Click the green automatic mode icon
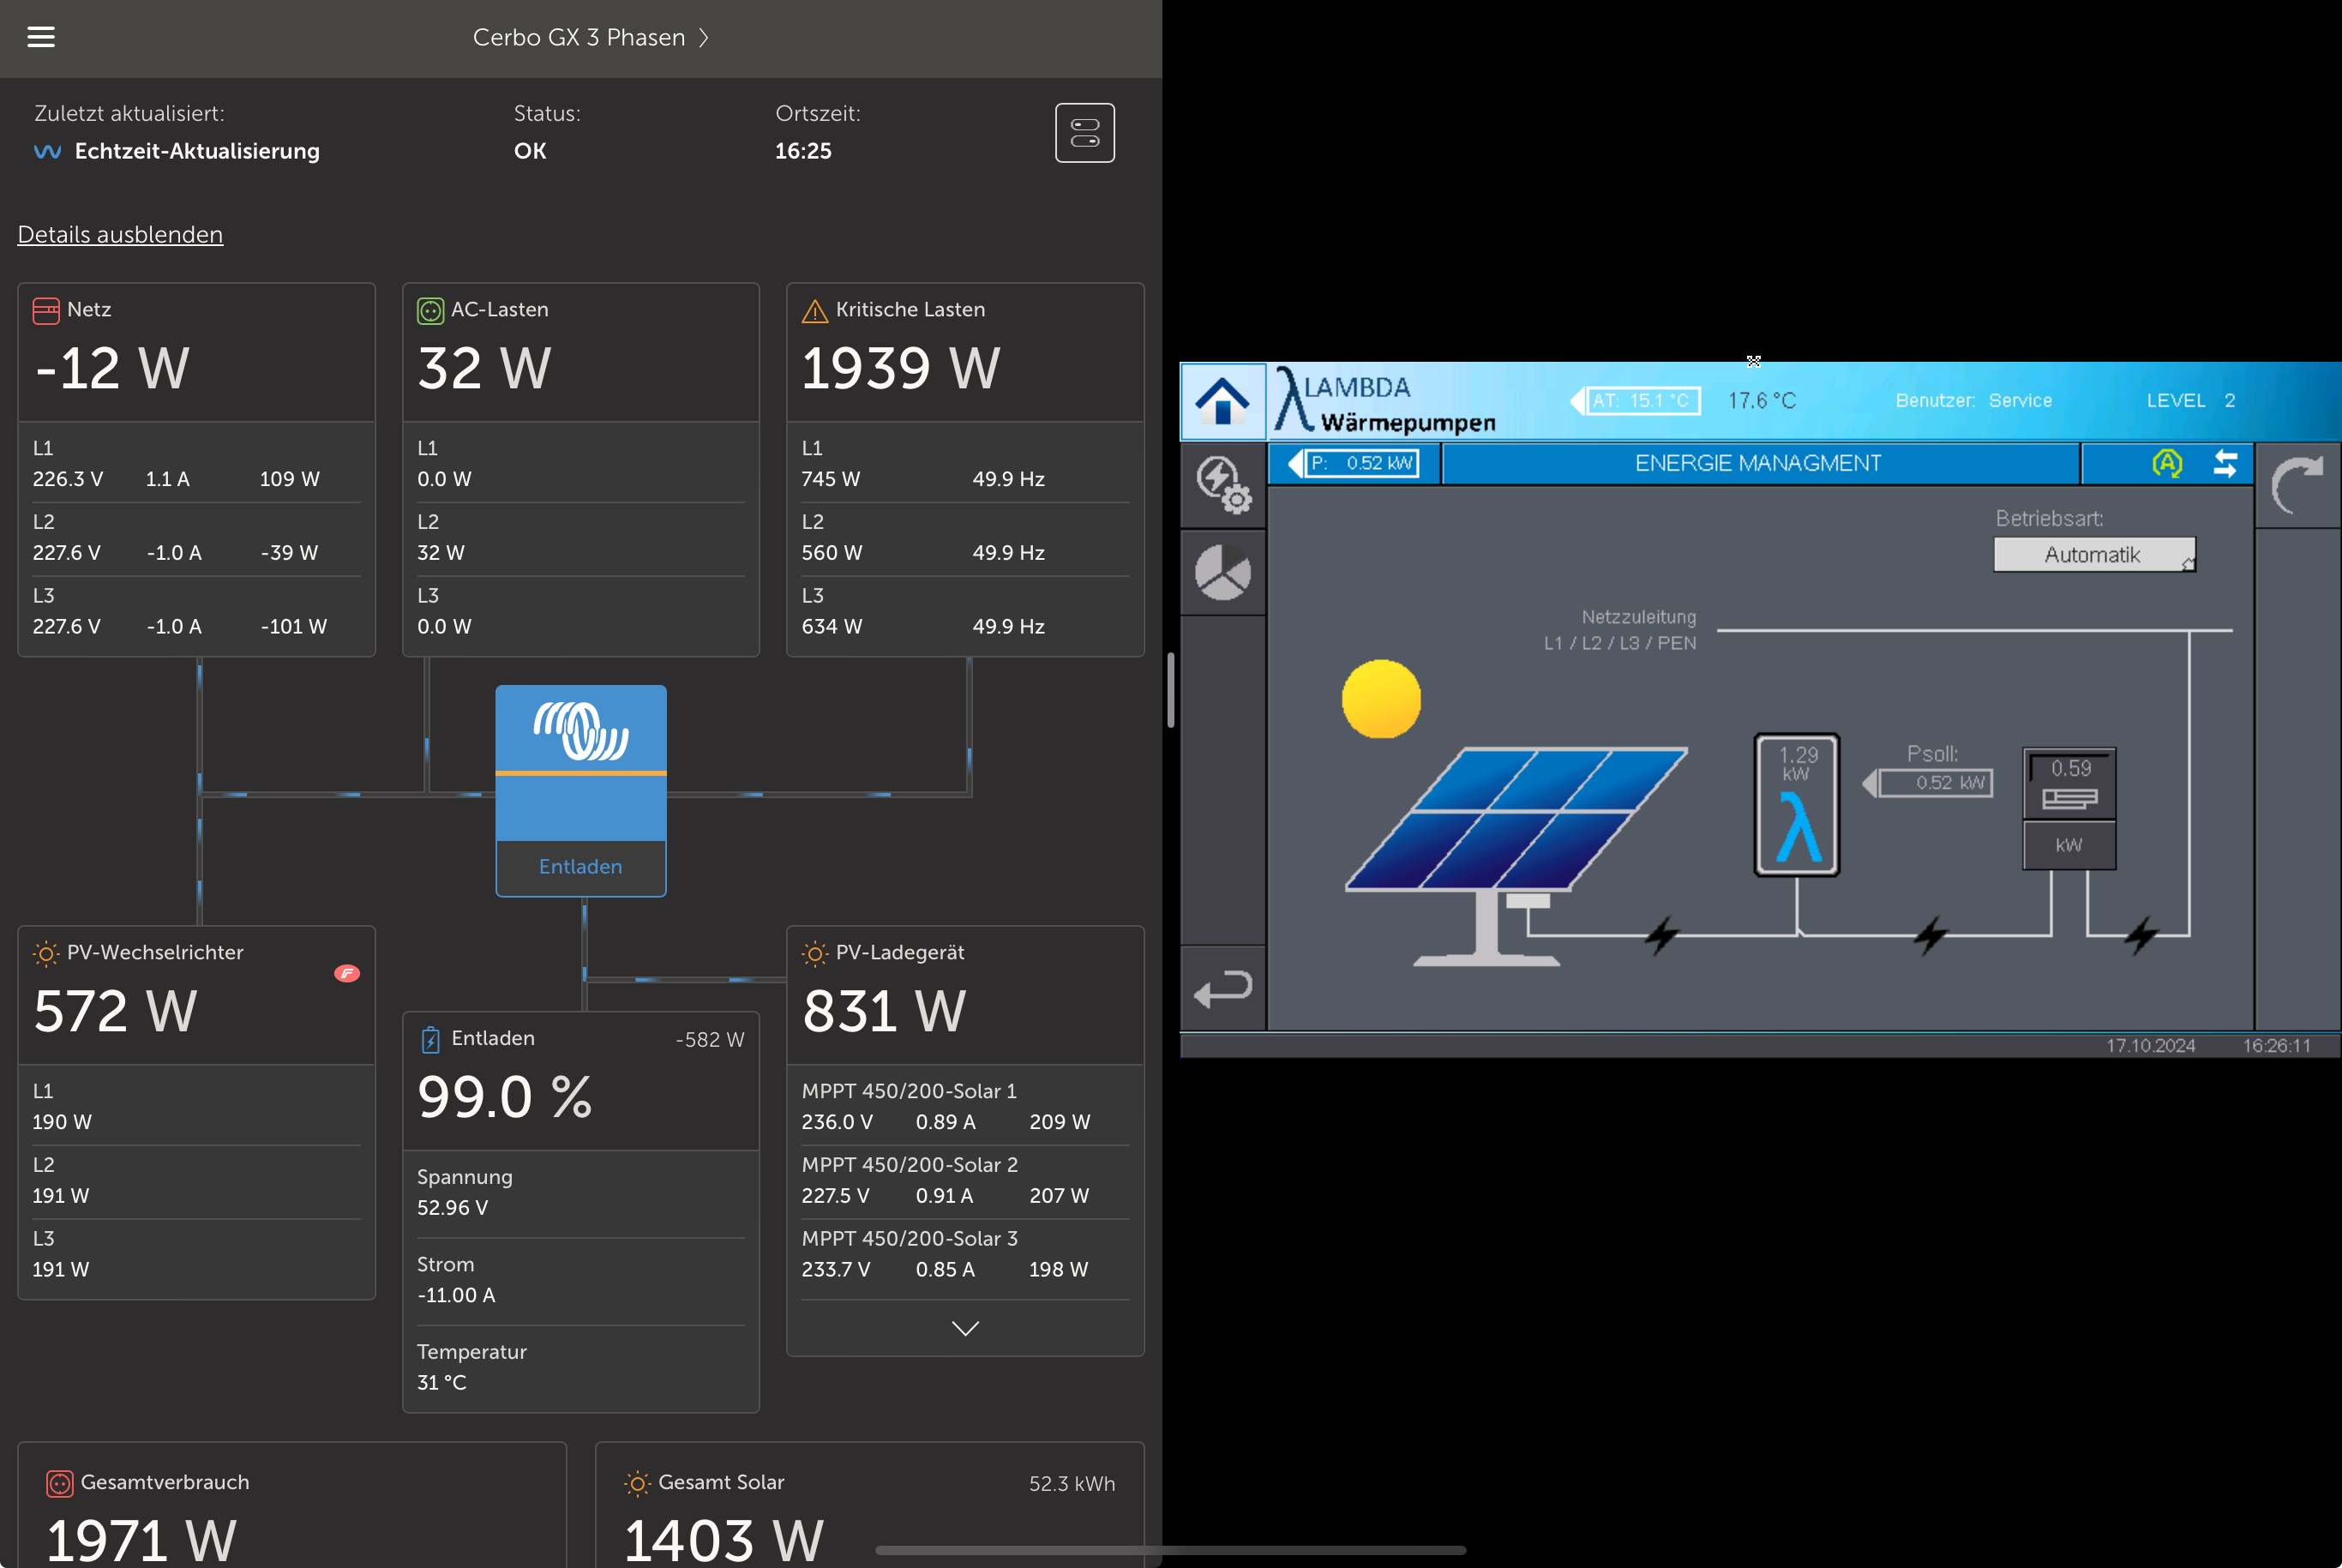 [x=2166, y=463]
